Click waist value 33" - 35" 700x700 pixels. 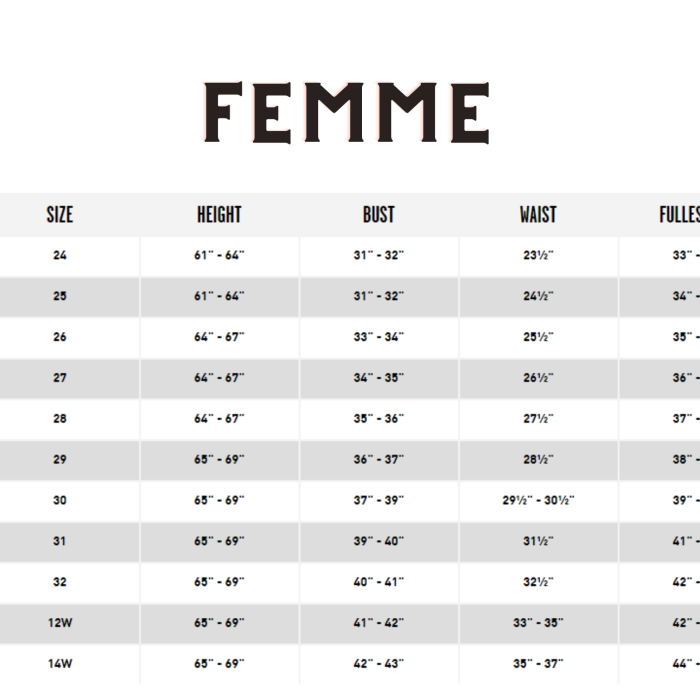(538, 623)
